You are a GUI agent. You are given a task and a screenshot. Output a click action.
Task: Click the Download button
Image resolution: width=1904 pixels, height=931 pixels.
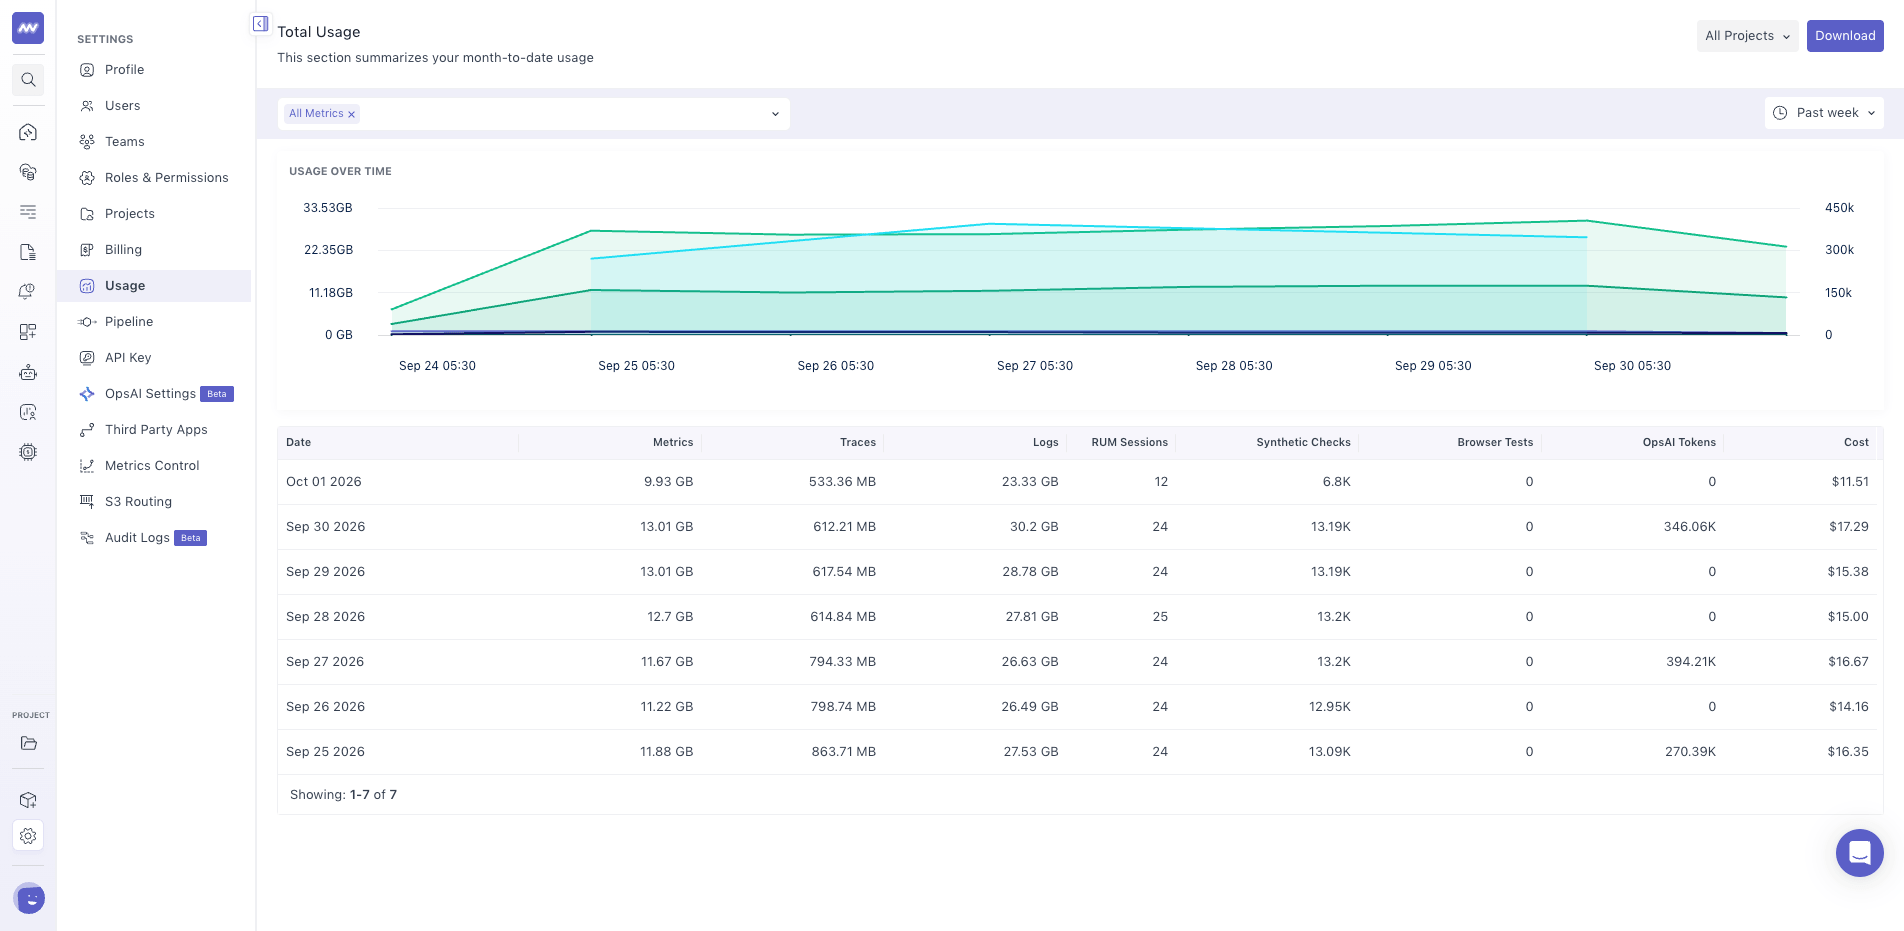point(1845,36)
